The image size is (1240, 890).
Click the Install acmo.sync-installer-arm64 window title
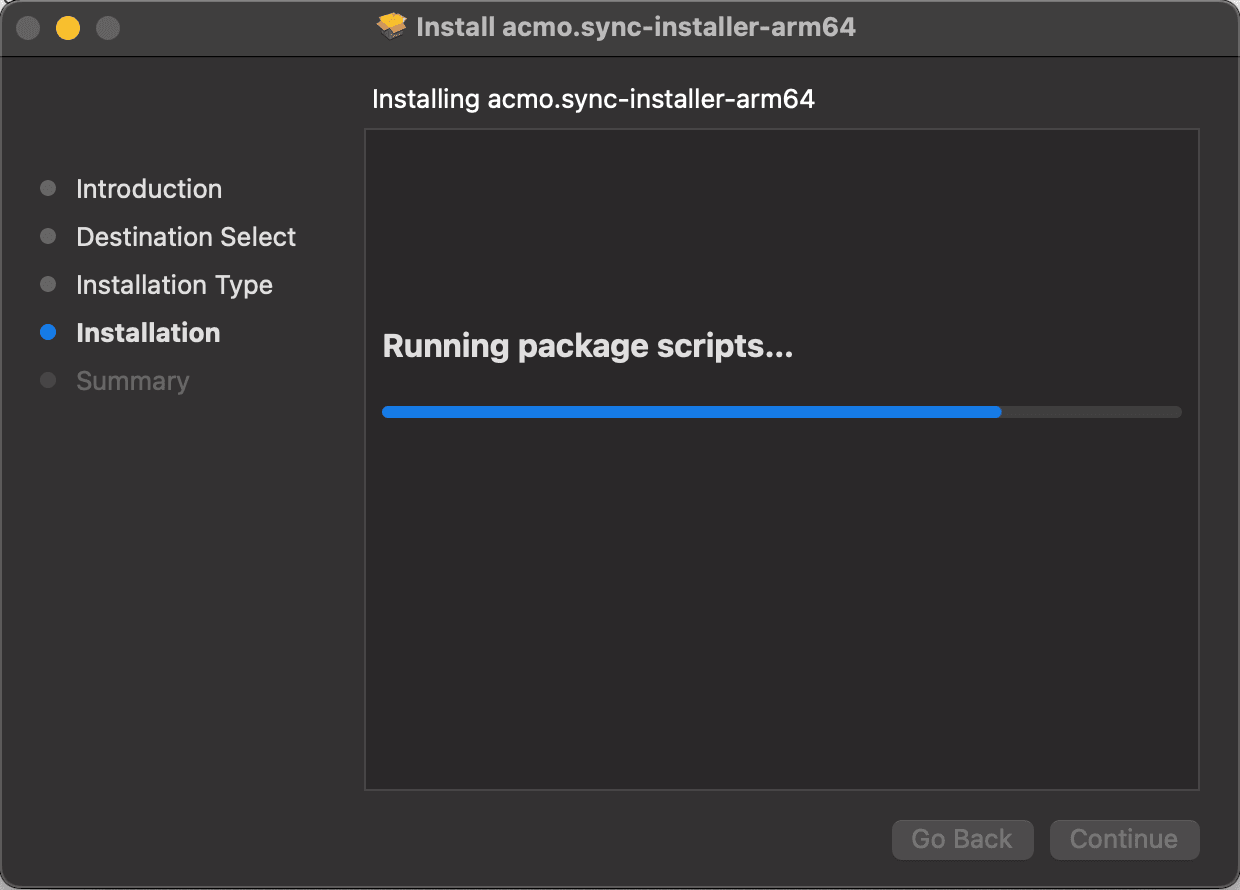pos(637,27)
